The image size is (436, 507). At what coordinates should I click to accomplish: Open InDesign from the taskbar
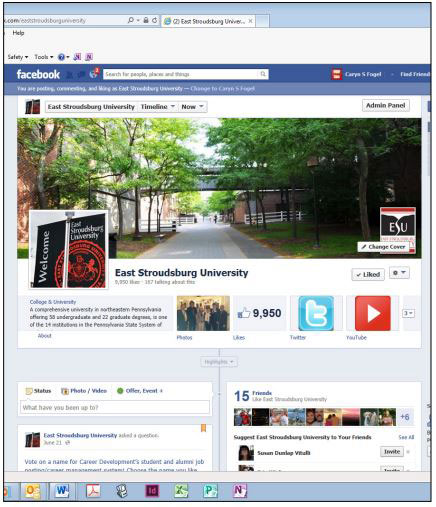tap(152, 491)
